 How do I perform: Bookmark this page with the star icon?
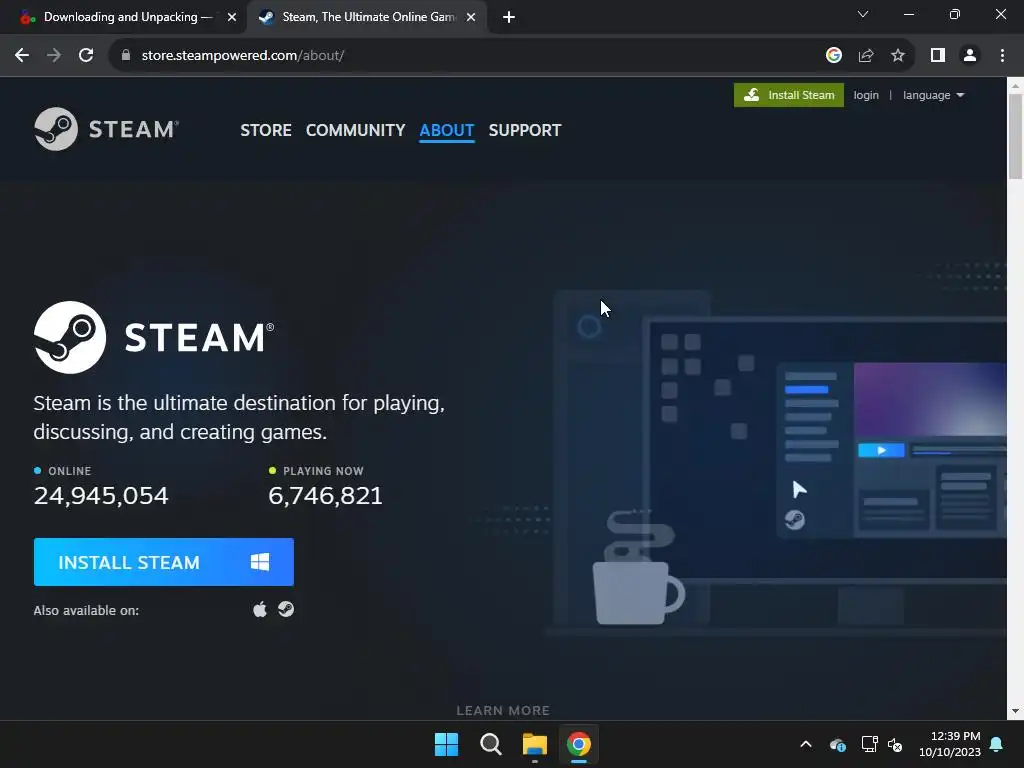pyautogui.click(x=898, y=56)
